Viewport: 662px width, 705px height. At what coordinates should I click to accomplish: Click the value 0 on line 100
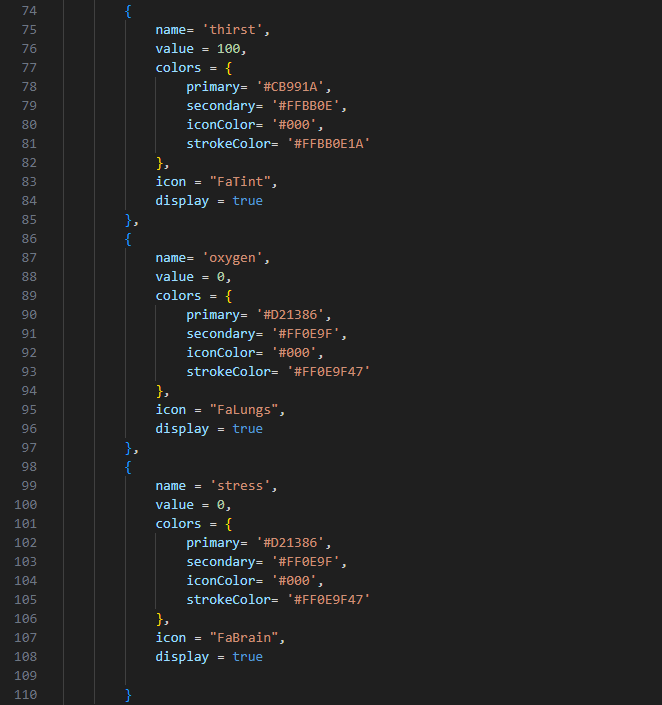point(221,504)
